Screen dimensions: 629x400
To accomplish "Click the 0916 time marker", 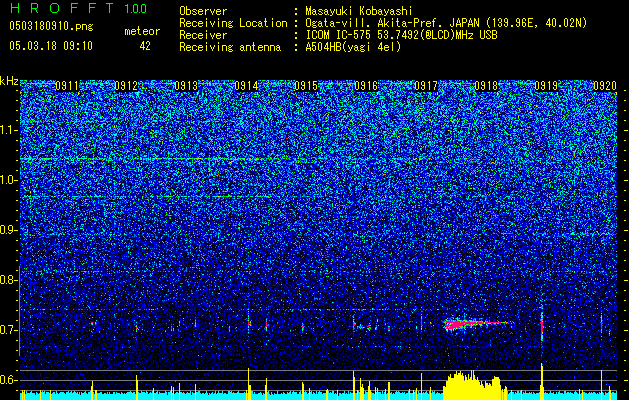I will tap(366, 86).
